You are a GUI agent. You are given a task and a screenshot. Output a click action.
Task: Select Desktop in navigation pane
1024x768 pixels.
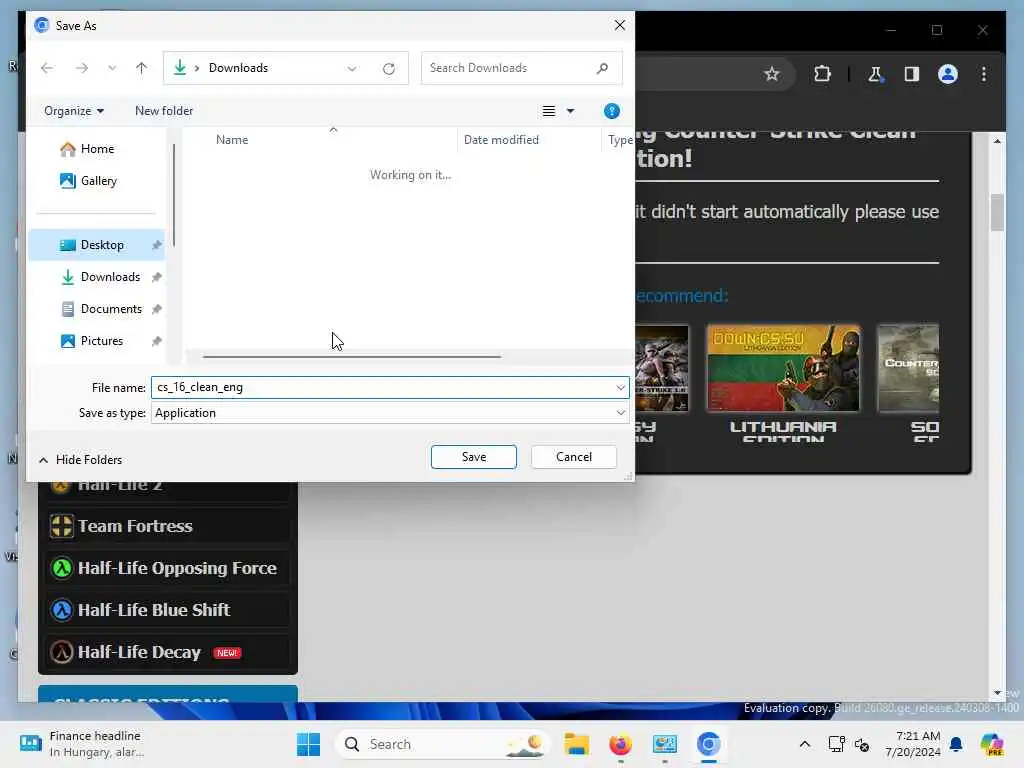[97, 245]
